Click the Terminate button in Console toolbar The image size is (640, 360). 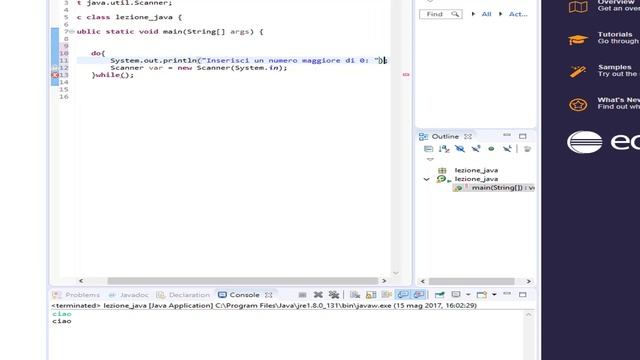coord(302,295)
